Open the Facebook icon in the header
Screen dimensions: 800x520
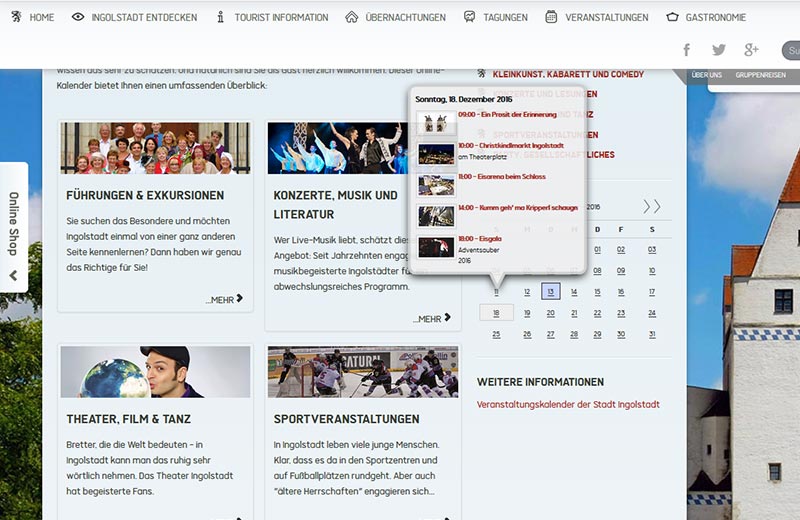(x=686, y=50)
